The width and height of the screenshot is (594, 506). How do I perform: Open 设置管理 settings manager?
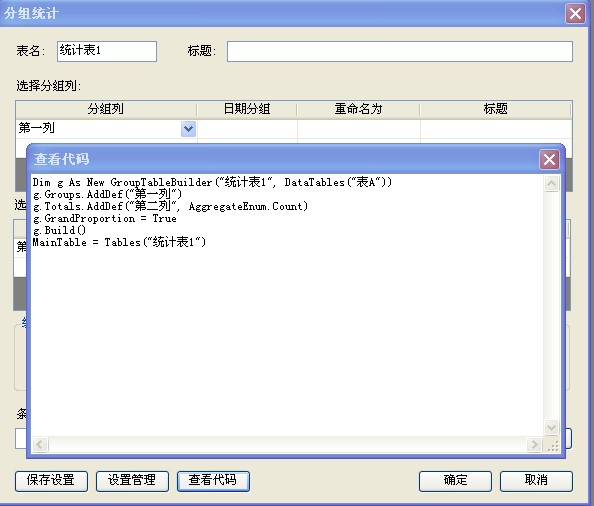pyautogui.click(x=132, y=481)
